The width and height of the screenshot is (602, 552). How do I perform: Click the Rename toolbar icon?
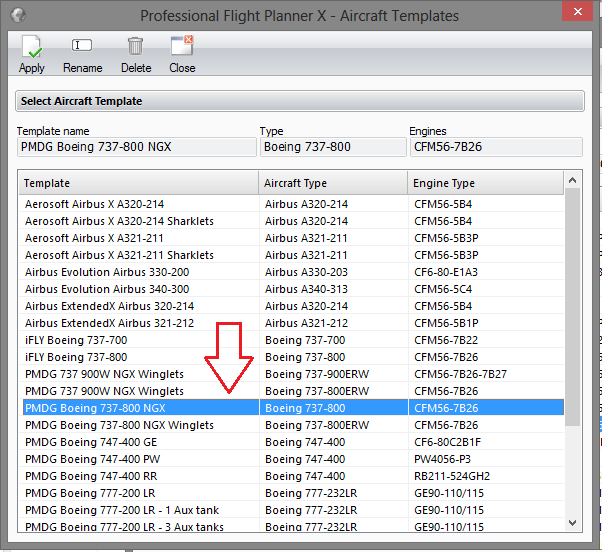point(82,45)
